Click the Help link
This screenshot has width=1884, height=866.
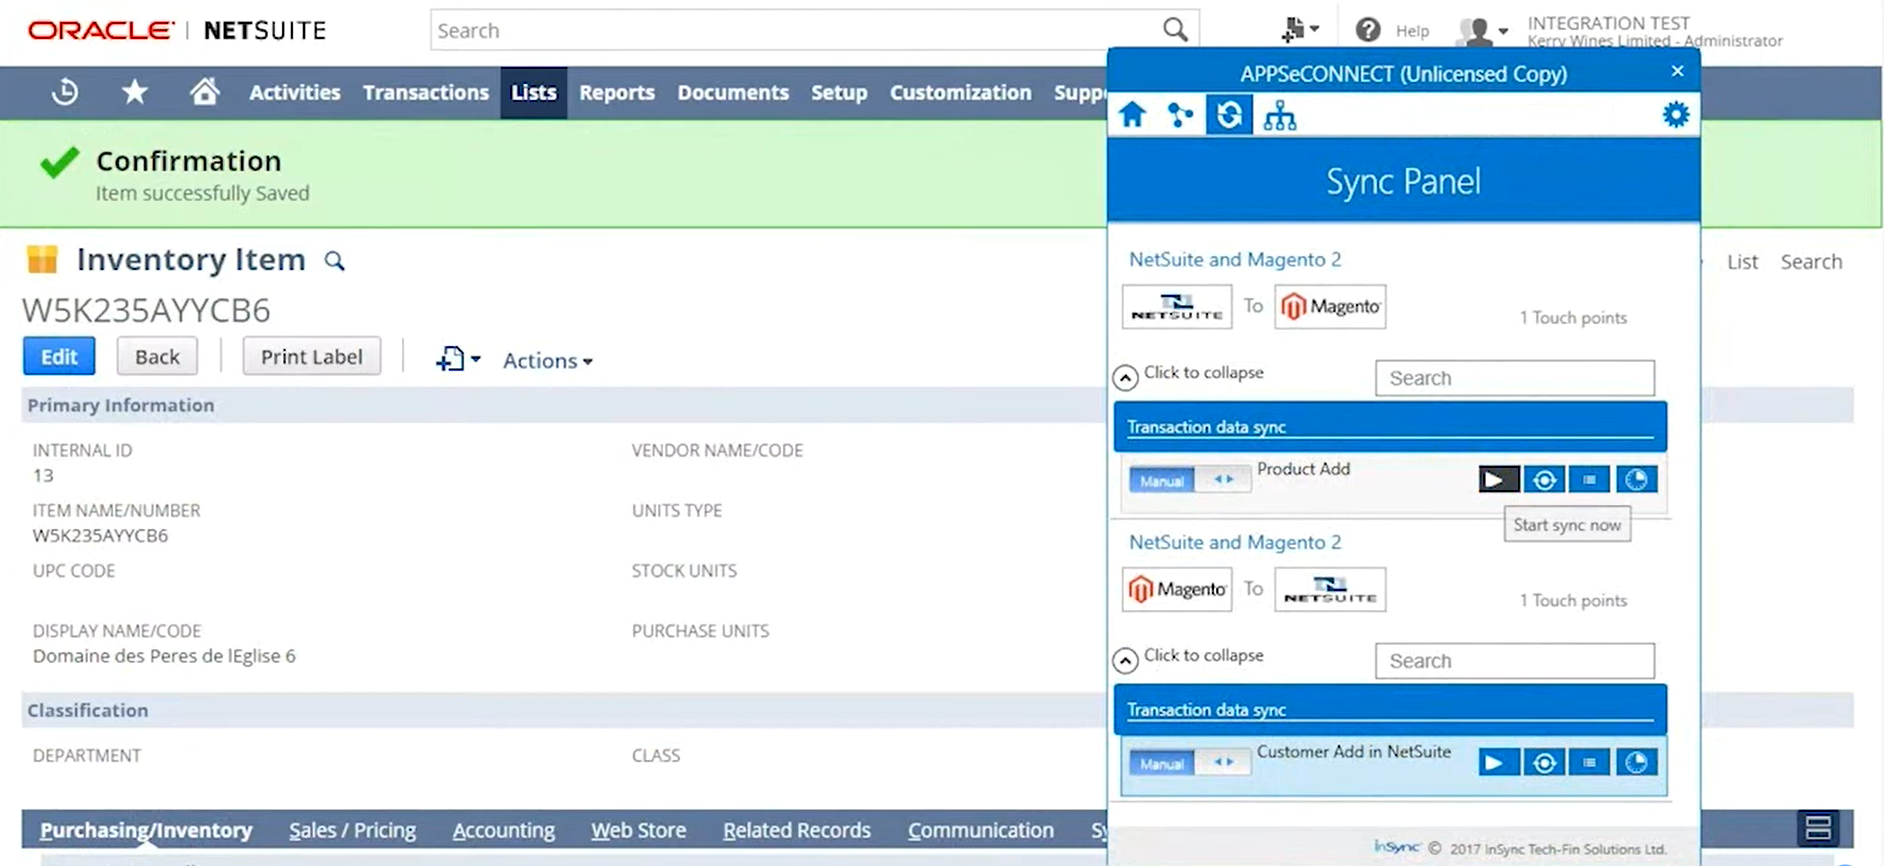pyautogui.click(x=1412, y=31)
